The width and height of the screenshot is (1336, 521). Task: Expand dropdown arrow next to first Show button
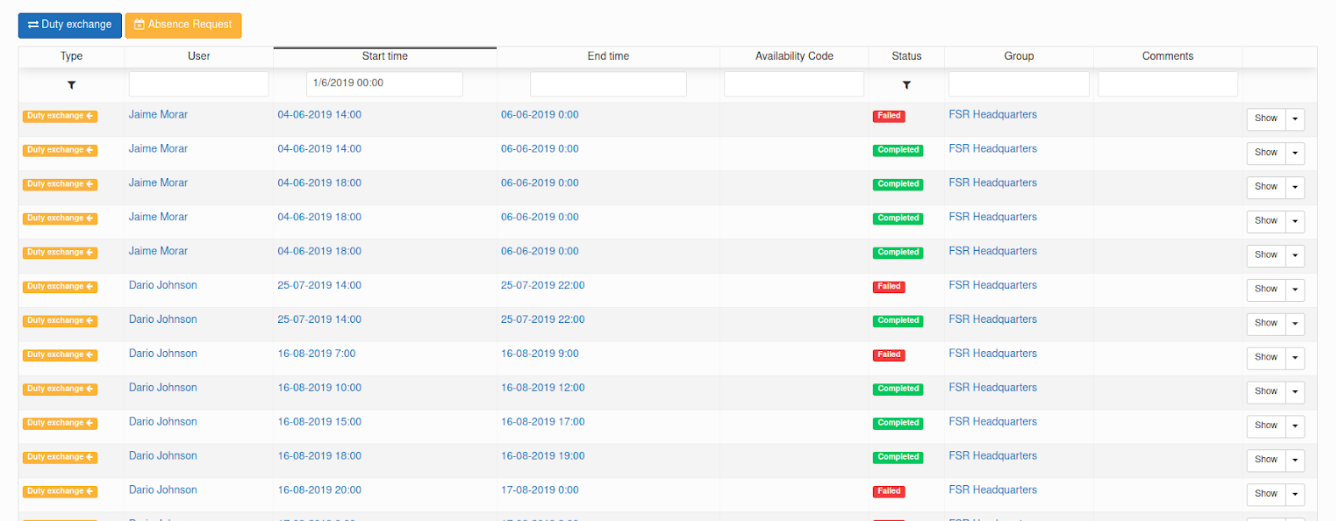[1295, 119]
